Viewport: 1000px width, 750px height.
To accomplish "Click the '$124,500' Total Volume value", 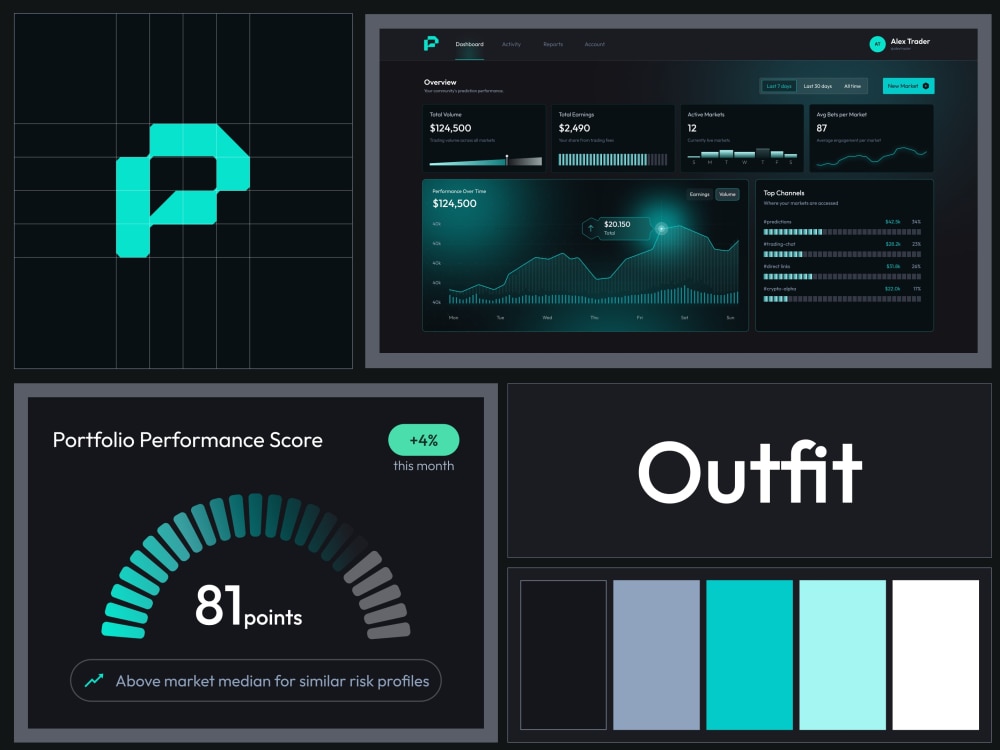I will [x=450, y=128].
